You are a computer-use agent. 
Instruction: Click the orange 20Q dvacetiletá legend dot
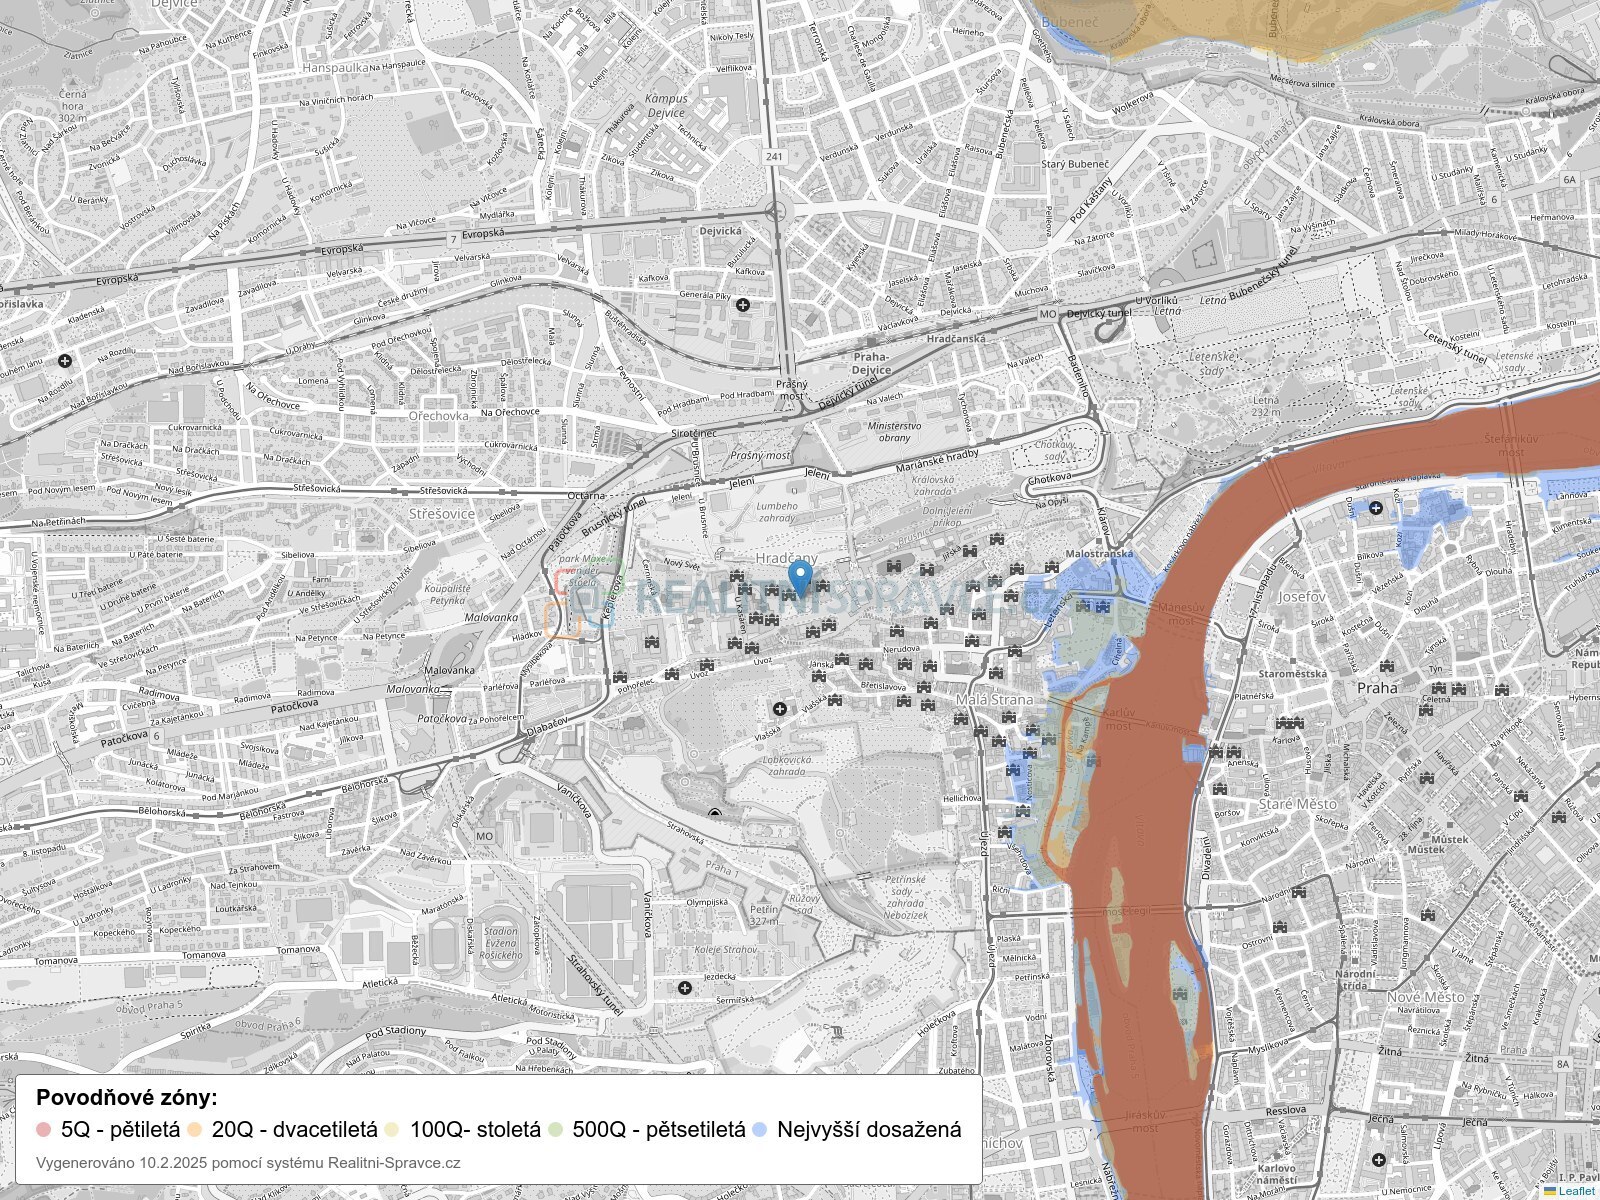tap(195, 1130)
